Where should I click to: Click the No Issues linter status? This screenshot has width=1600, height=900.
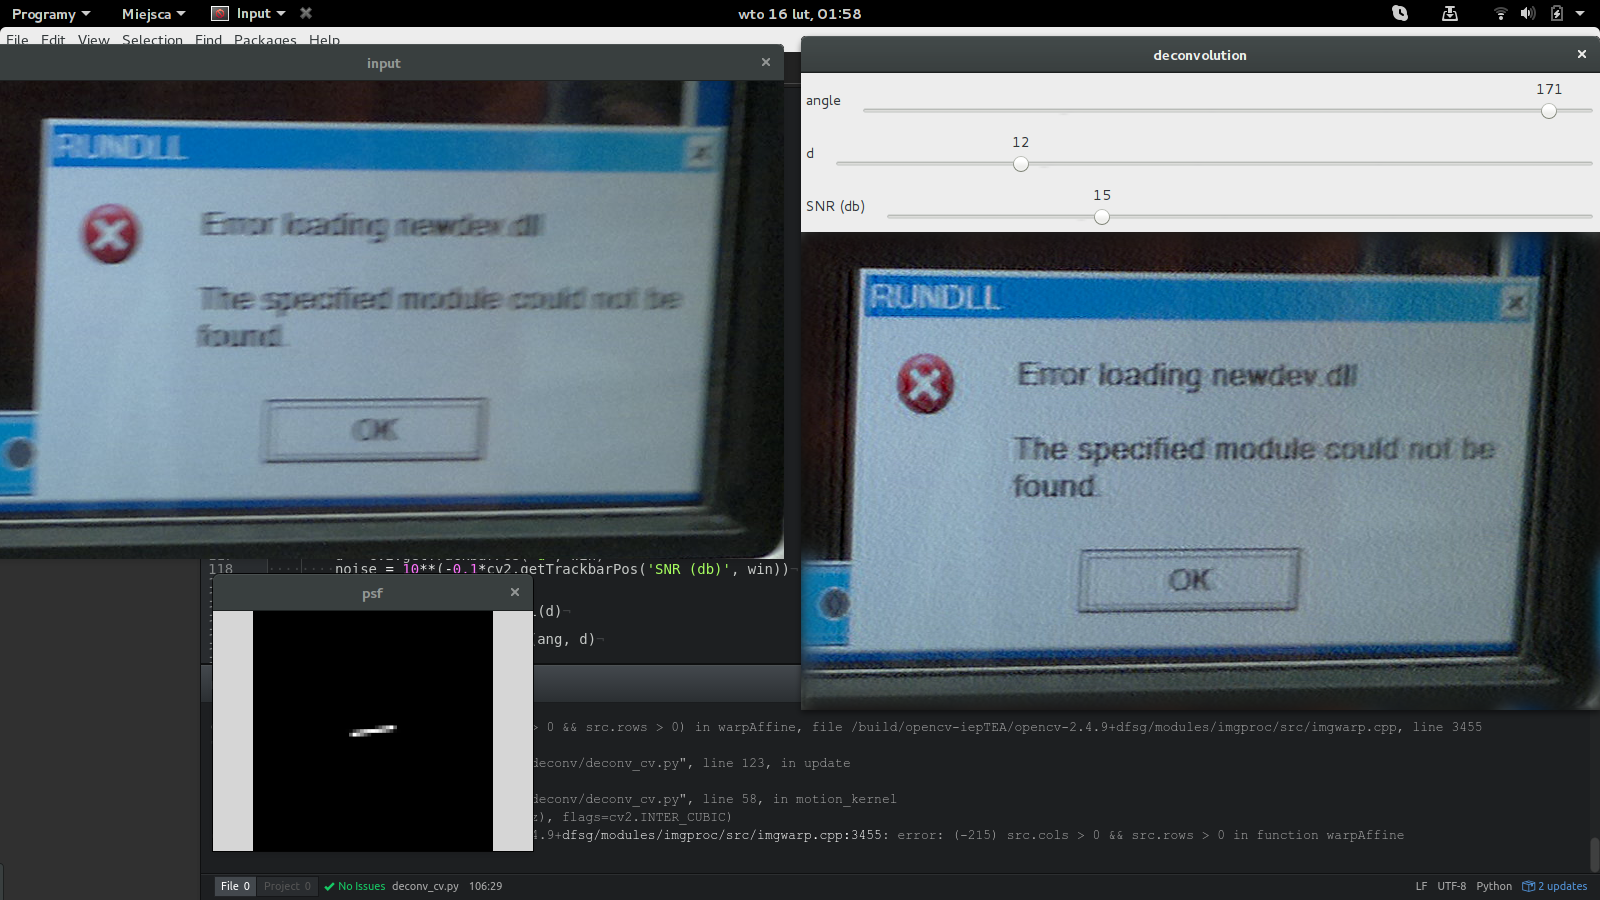[355, 886]
